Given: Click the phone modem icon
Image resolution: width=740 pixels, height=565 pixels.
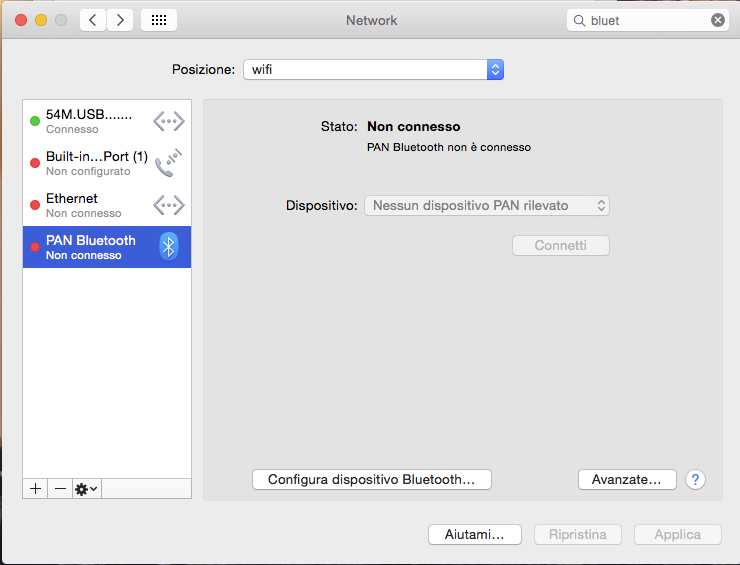Looking at the screenshot, I should click(168, 163).
